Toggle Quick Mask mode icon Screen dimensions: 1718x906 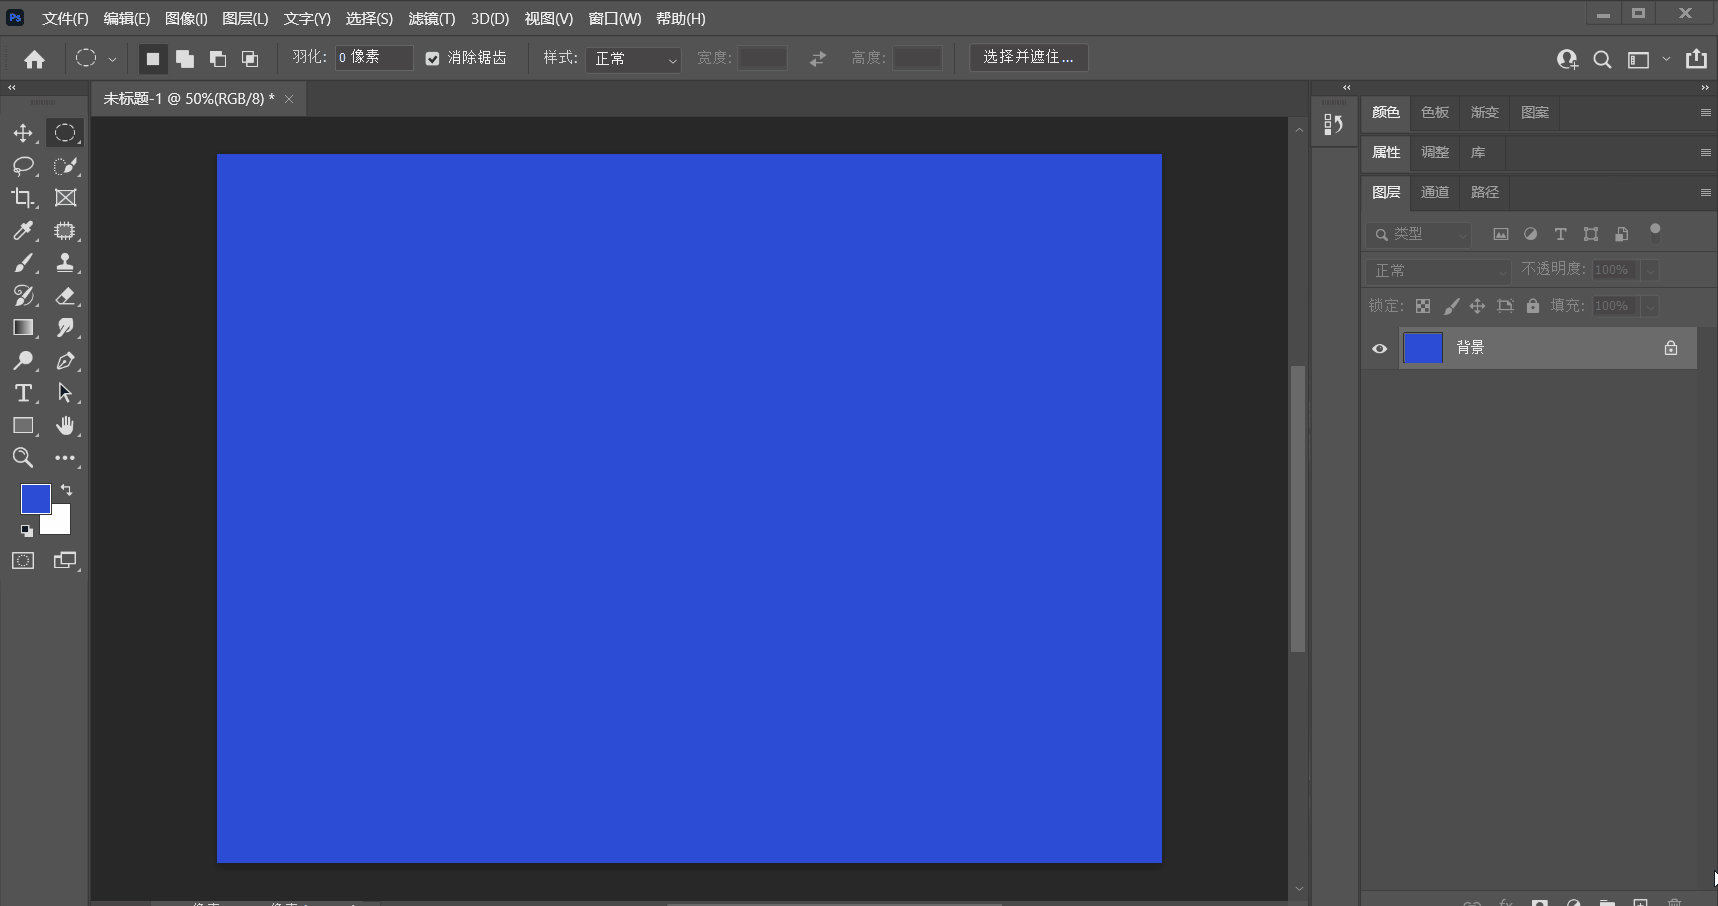pyautogui.click(x=23, y=561)
